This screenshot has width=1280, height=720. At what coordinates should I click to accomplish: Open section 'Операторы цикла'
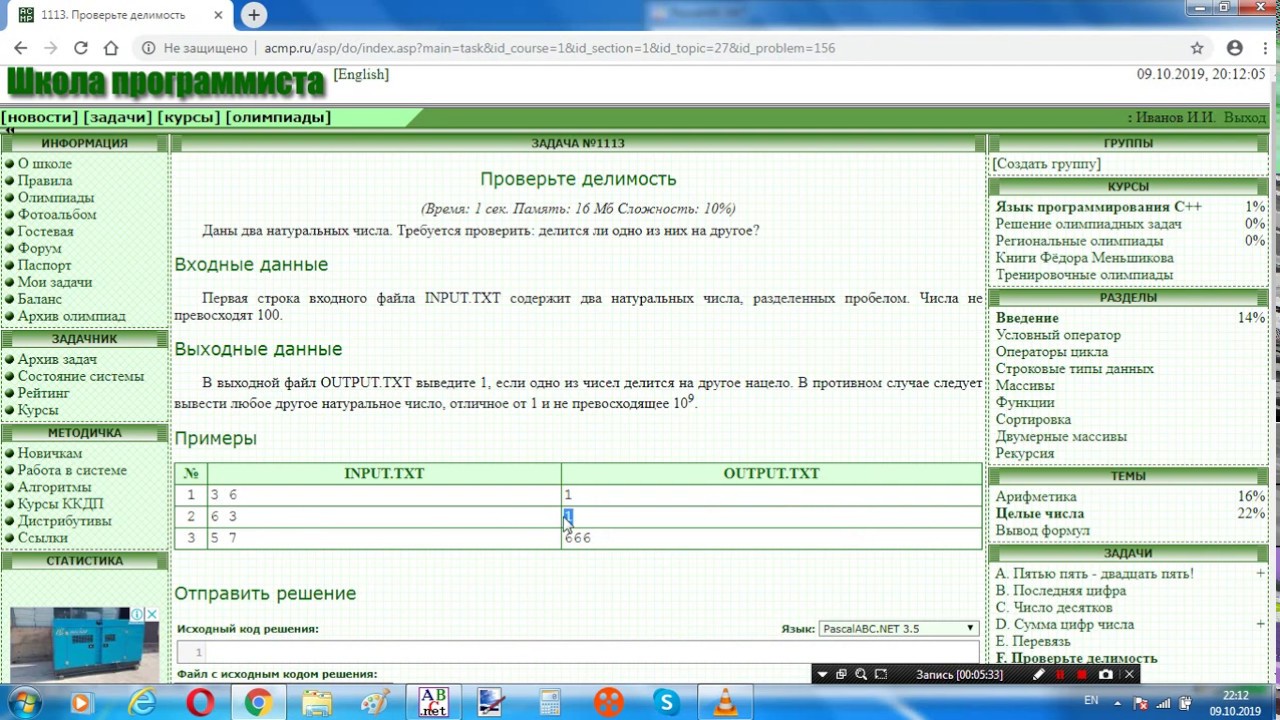pos(1051,352)
